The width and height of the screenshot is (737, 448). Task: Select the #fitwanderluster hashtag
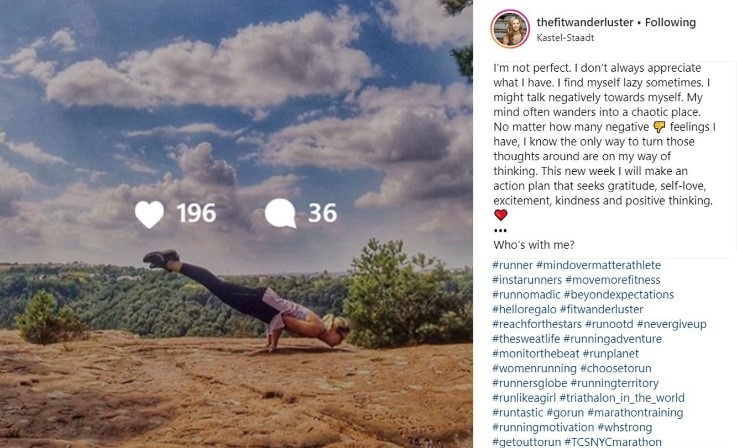pos(601,309)
